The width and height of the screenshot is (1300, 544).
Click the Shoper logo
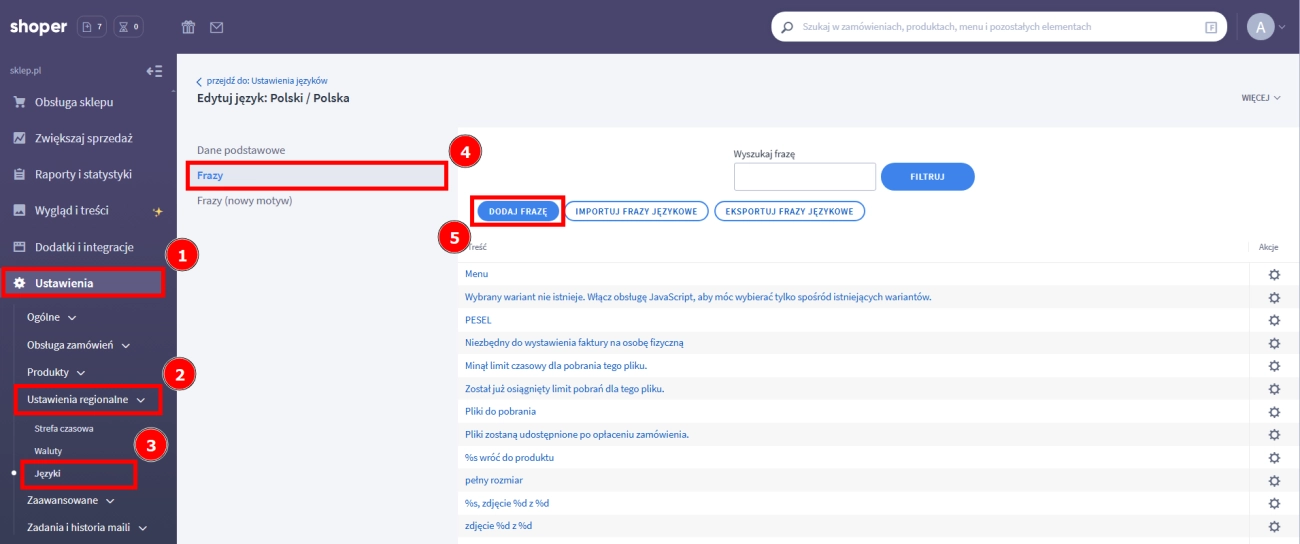(37, 27)
